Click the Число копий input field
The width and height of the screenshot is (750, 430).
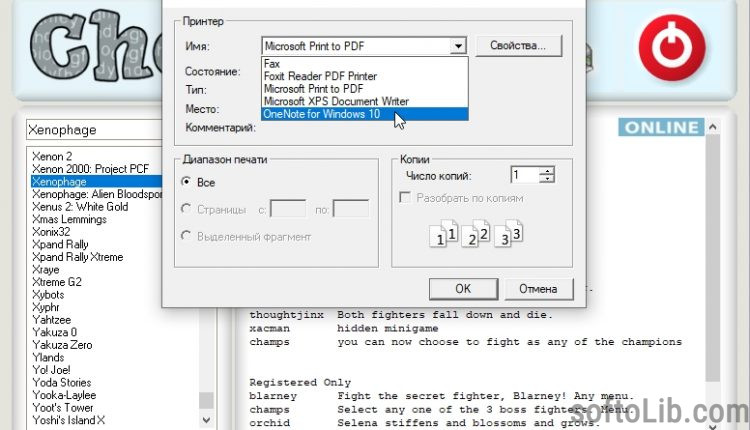[x=525, y=175]
